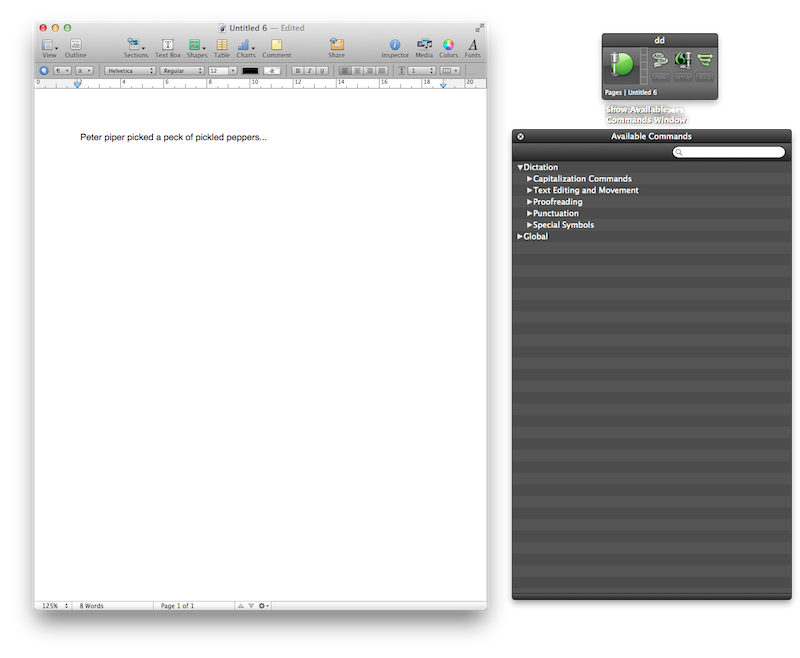Click the text background color swatch
Image resolution: width=800 pixels, height=658 pixels.
(272, 70)
